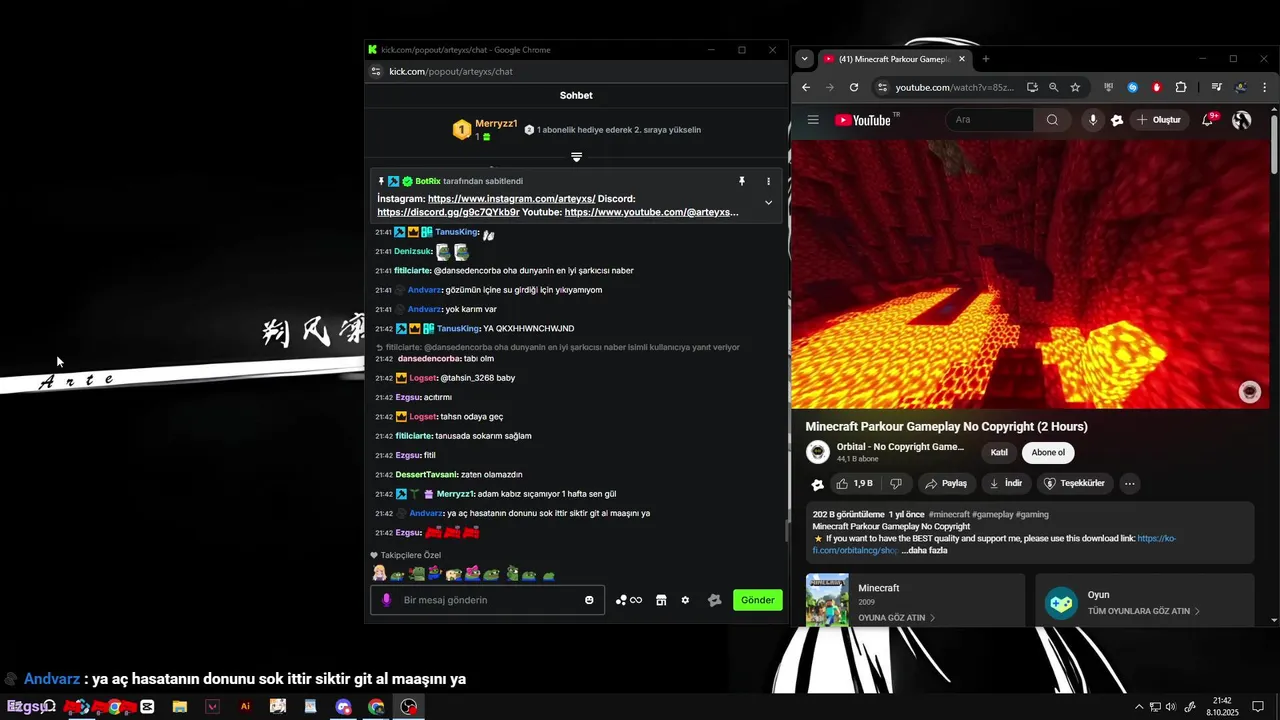Click the Orbital channel avatar

tap(818, 452)
